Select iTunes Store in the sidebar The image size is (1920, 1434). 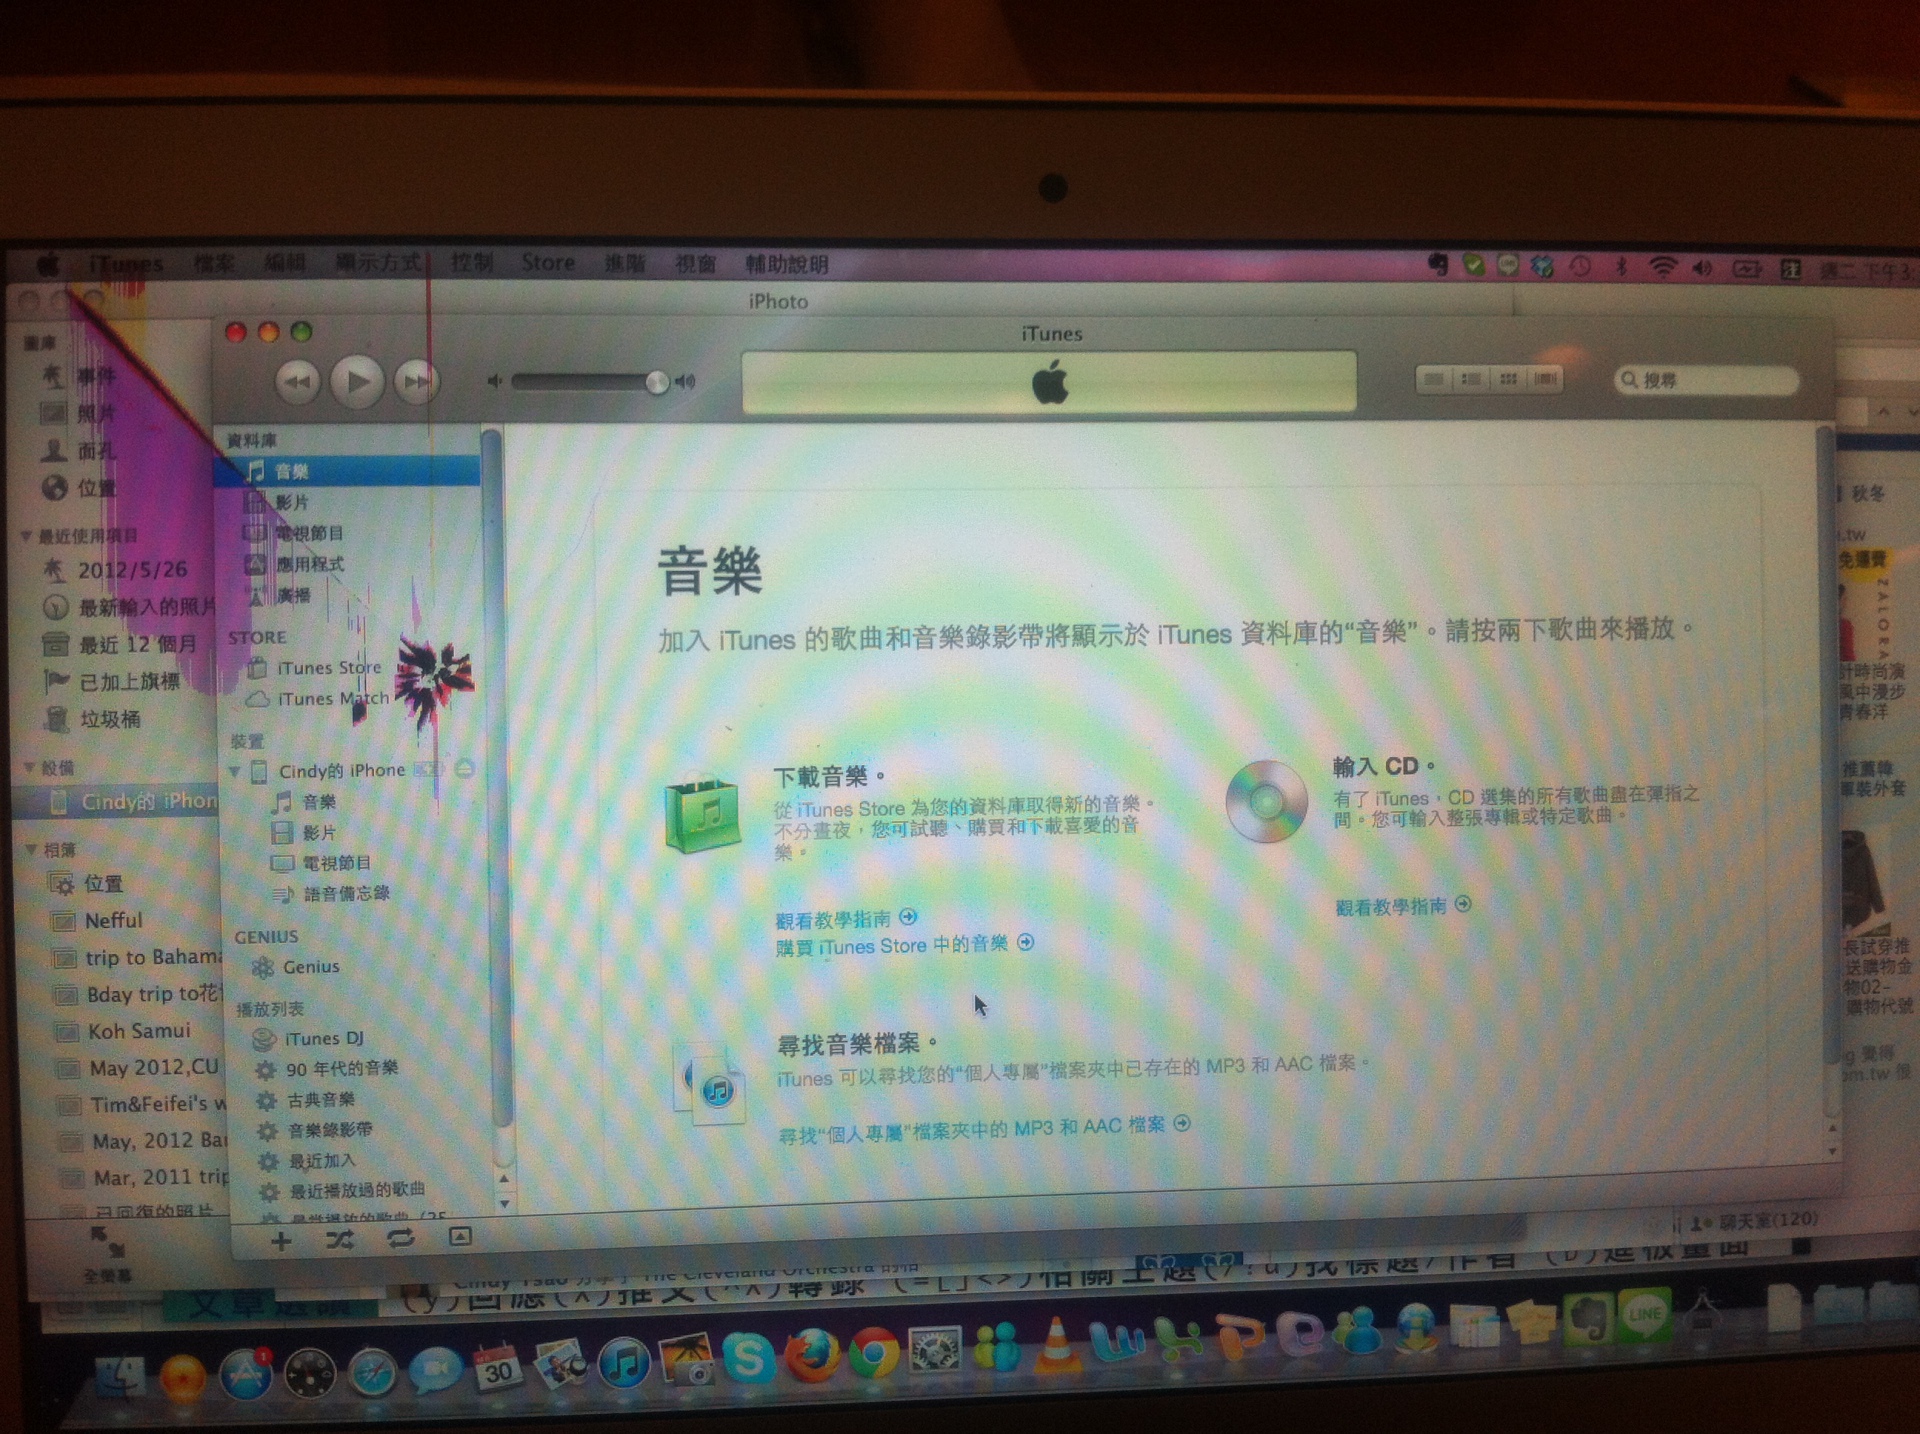click(x=328, y=668)
